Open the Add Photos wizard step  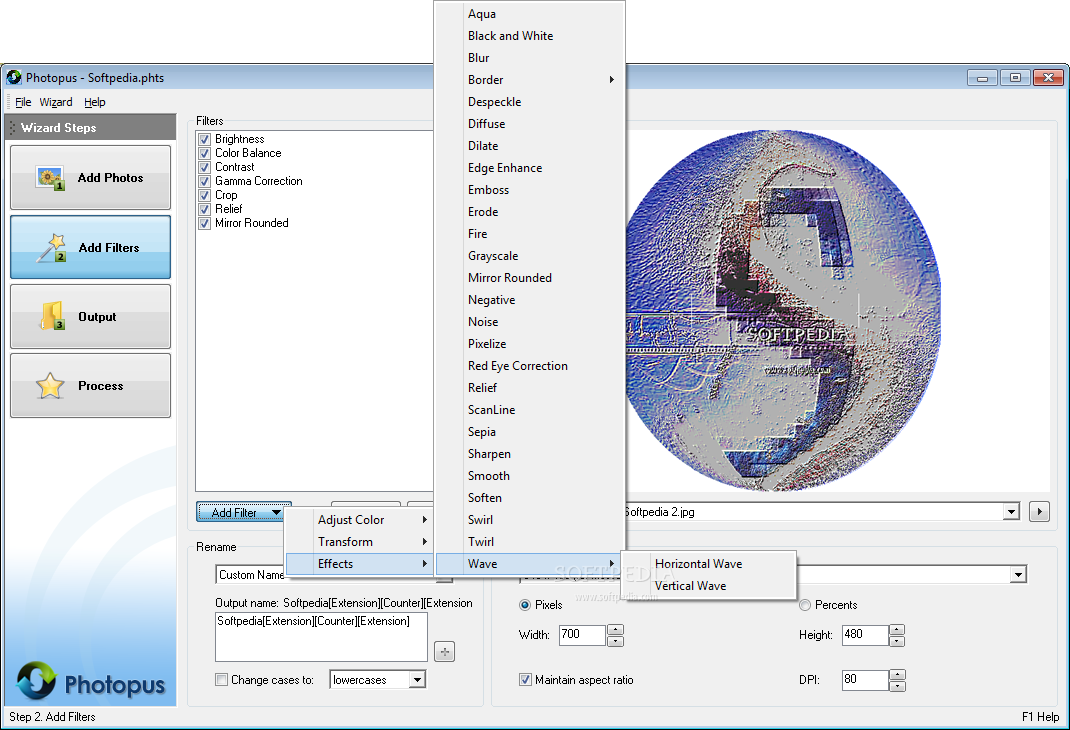pos(90,177)
